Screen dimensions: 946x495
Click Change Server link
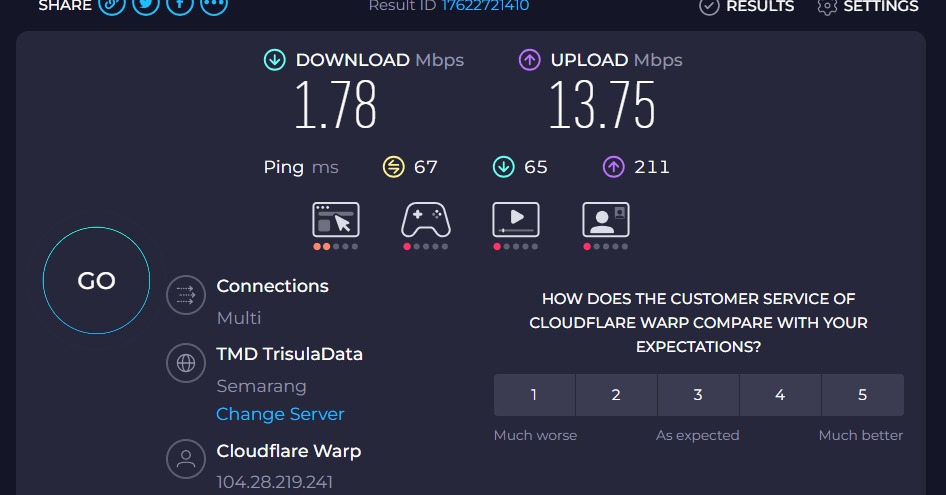280,414
